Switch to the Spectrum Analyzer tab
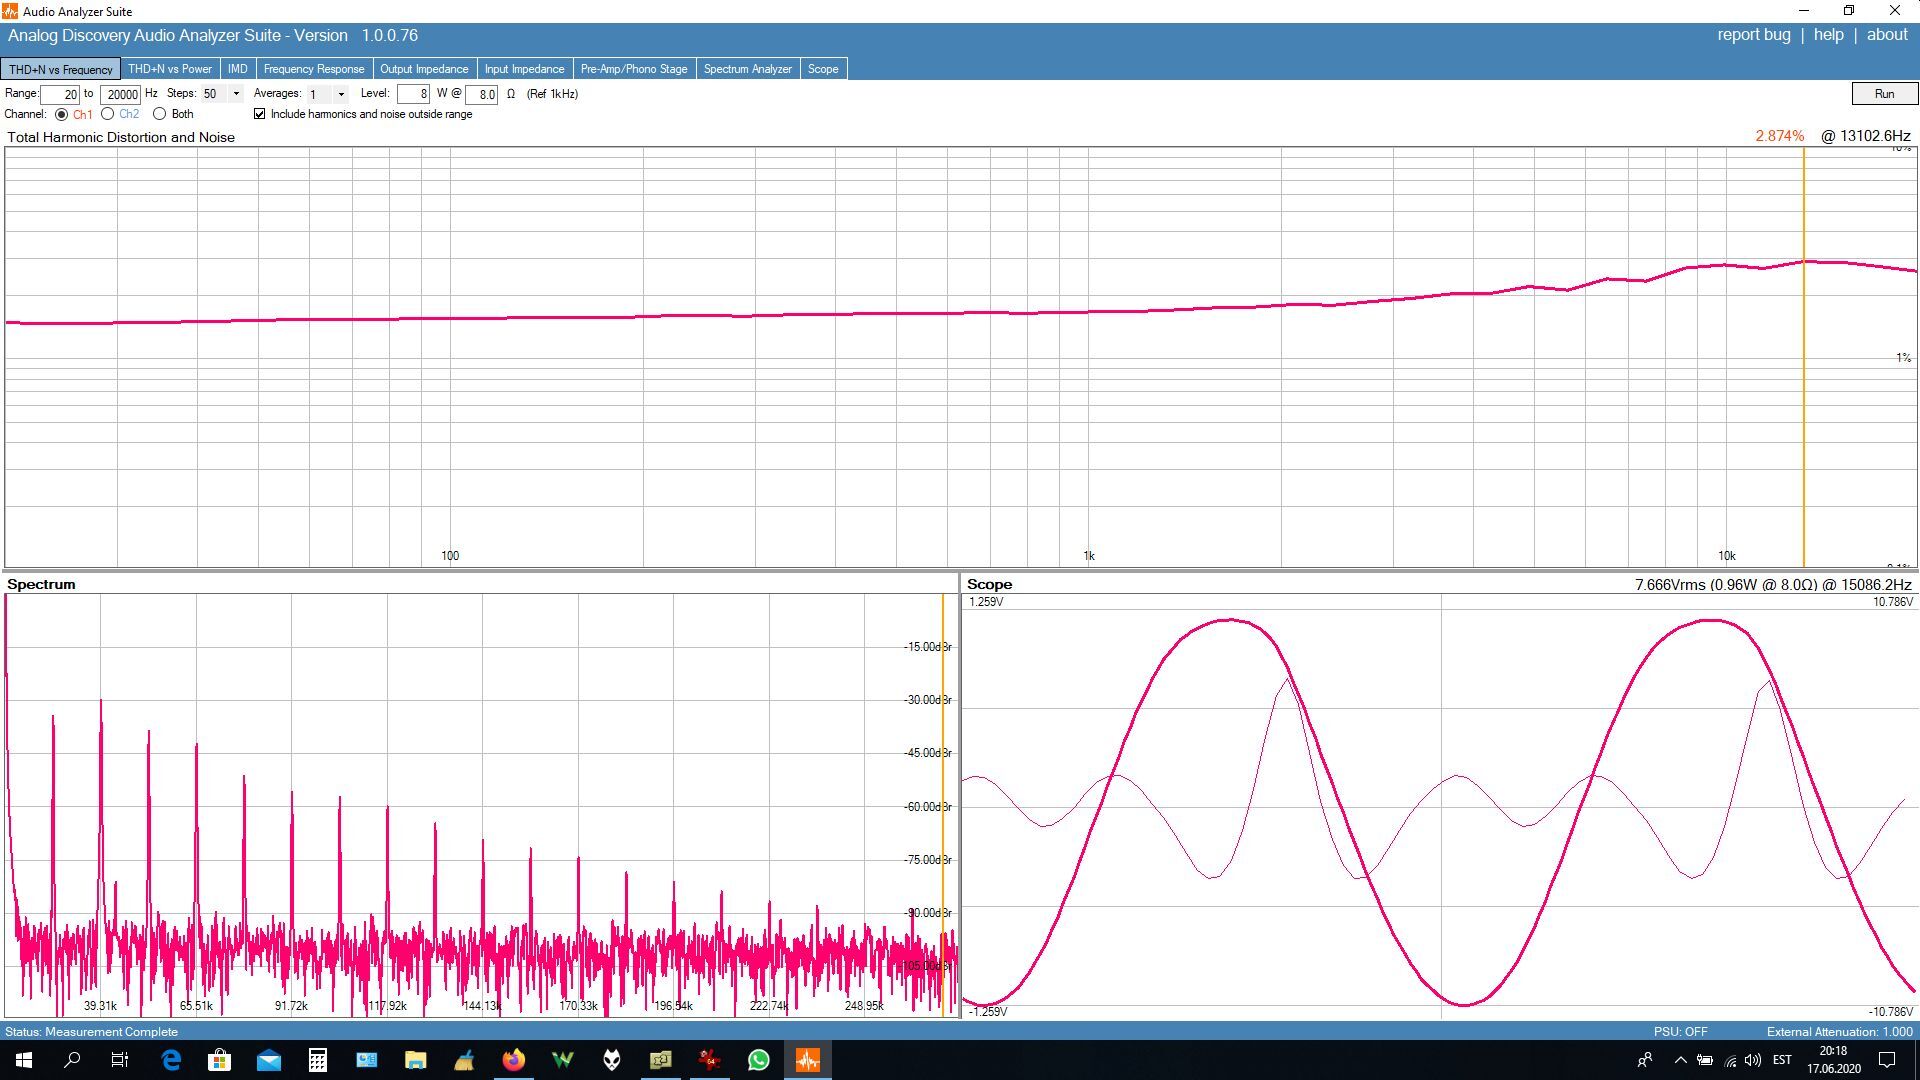Image resolution: width=1920 pixels, height=1080 pixels. click(747, 69)
